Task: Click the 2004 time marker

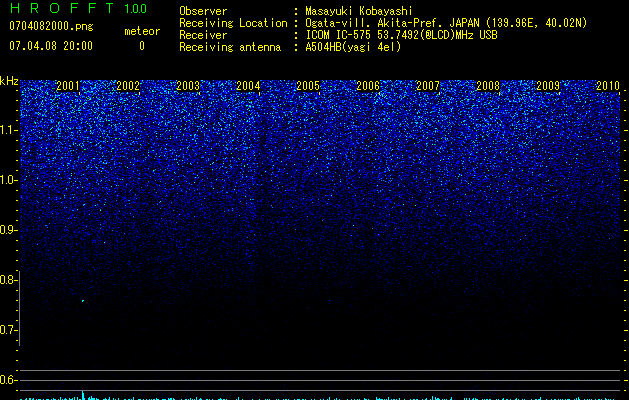Action: (248, 86)
